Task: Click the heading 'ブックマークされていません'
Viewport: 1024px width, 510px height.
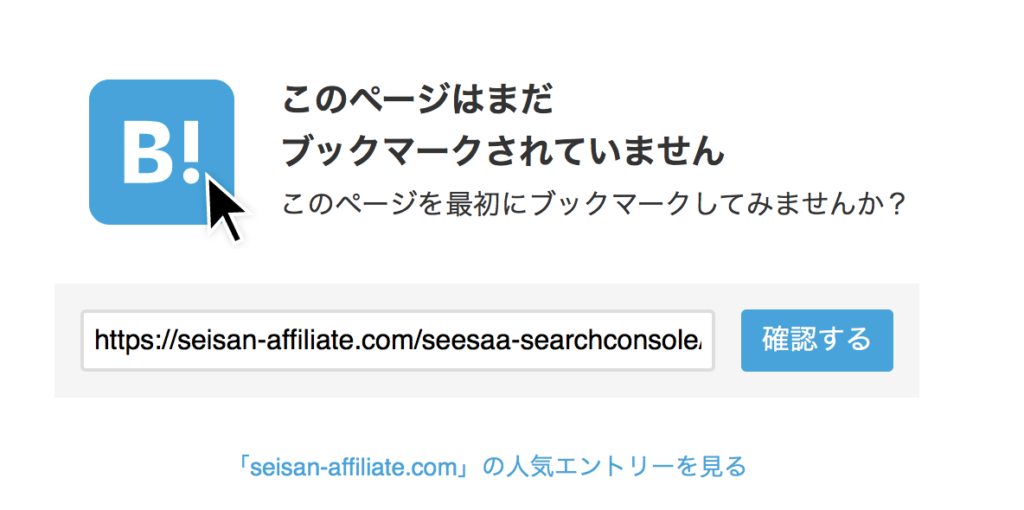Action: pyautogui.click(x=502, y=152)
